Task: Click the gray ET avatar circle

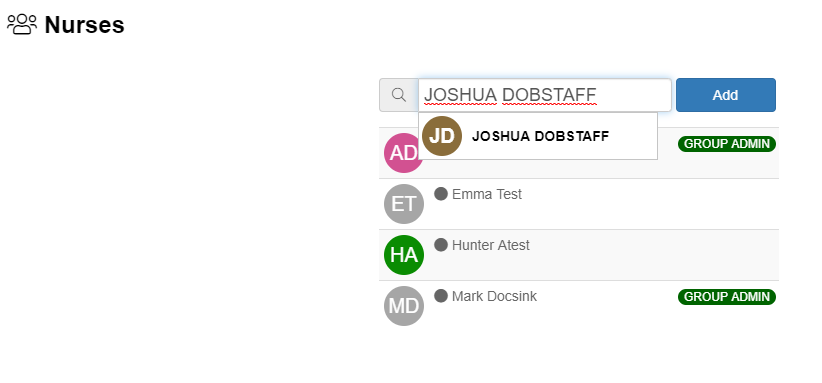Action: [404, 204]
